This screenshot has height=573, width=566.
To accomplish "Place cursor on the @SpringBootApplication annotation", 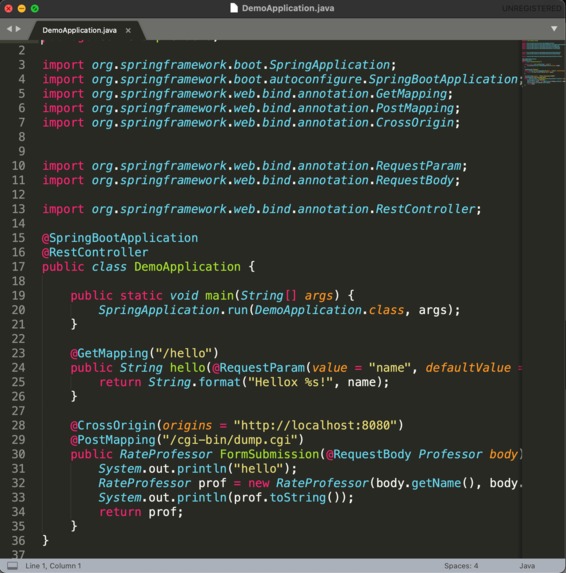I will pyautogui.click(x=120, y=238).
